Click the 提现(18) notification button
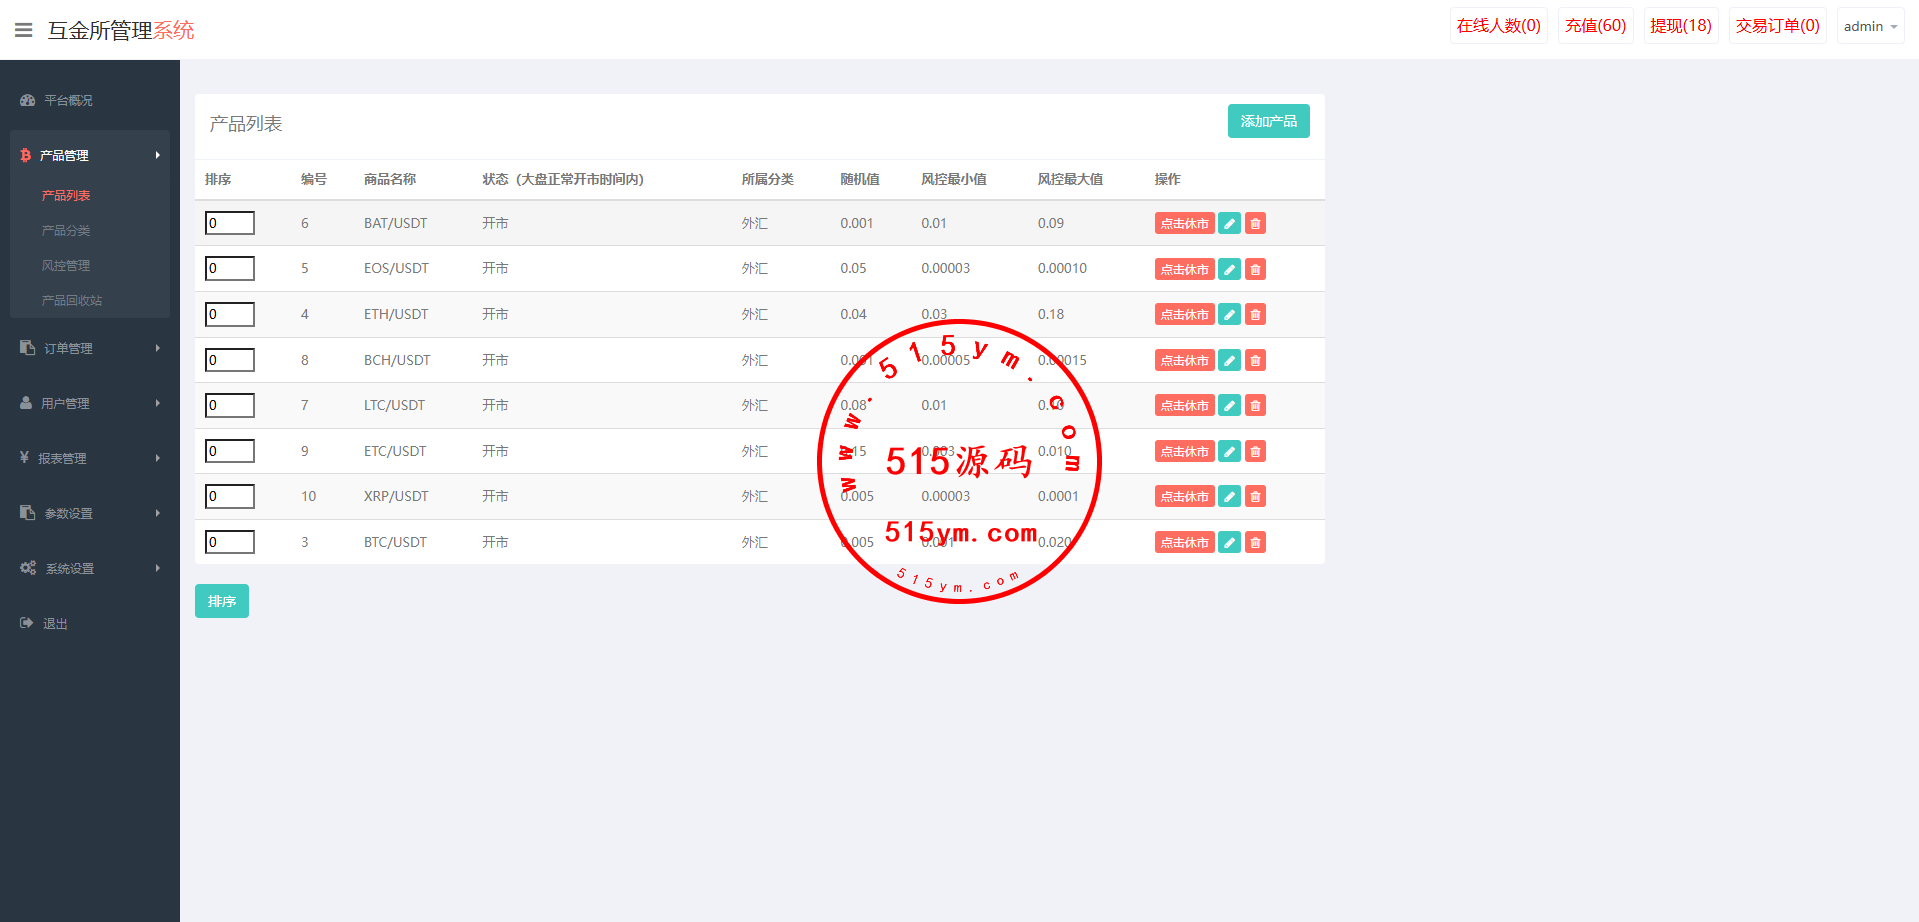The width and height of the screenshot is (1919, 922). (x=1680, y=26)
